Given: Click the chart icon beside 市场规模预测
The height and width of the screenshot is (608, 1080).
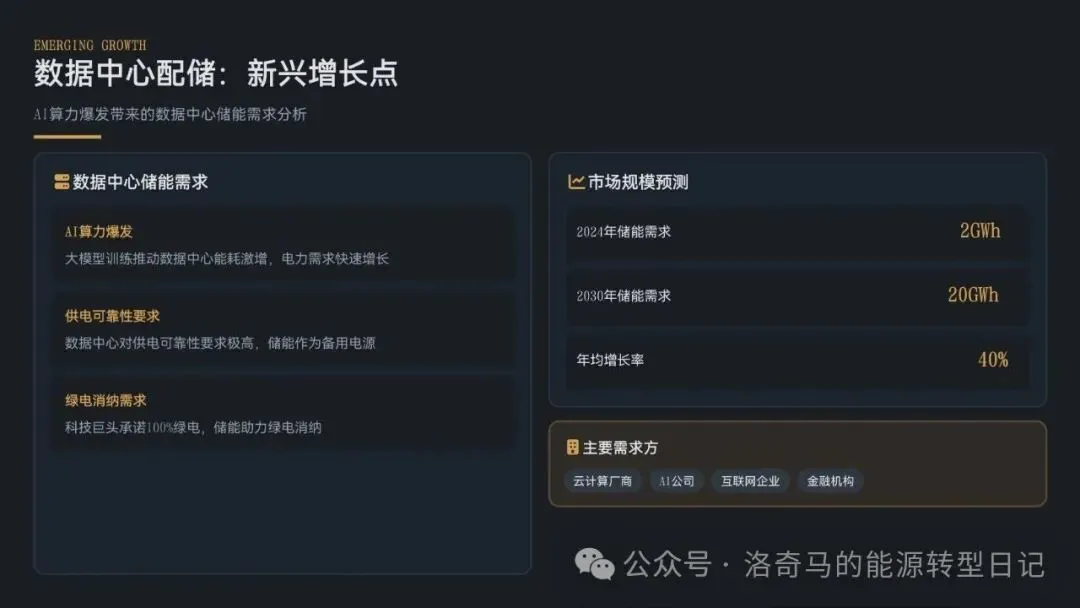Looking at the screenshot, I should click(x=576, y=182).
